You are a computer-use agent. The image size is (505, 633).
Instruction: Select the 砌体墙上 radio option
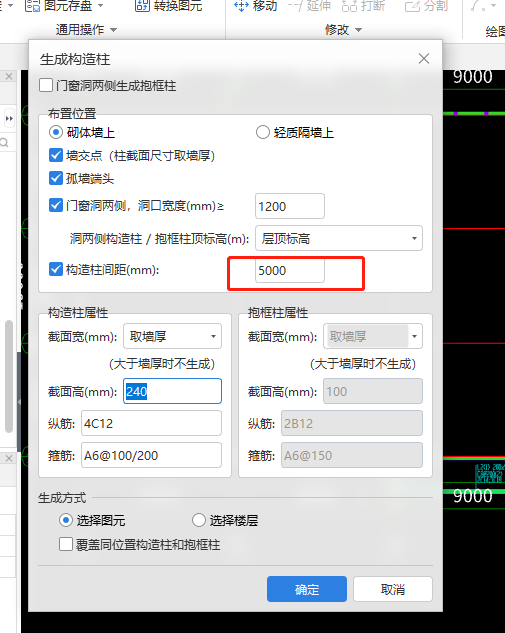click(x=56, y=132)
